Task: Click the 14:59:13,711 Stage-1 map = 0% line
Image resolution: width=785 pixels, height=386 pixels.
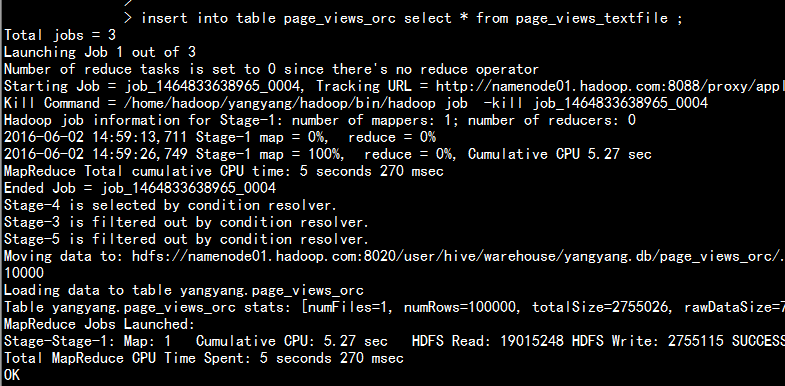Action: [220, 137]
